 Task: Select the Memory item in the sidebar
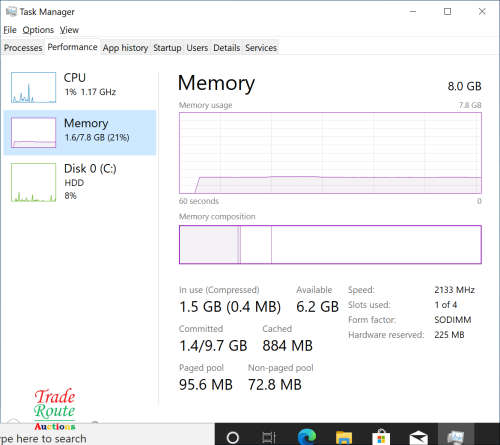80,132
